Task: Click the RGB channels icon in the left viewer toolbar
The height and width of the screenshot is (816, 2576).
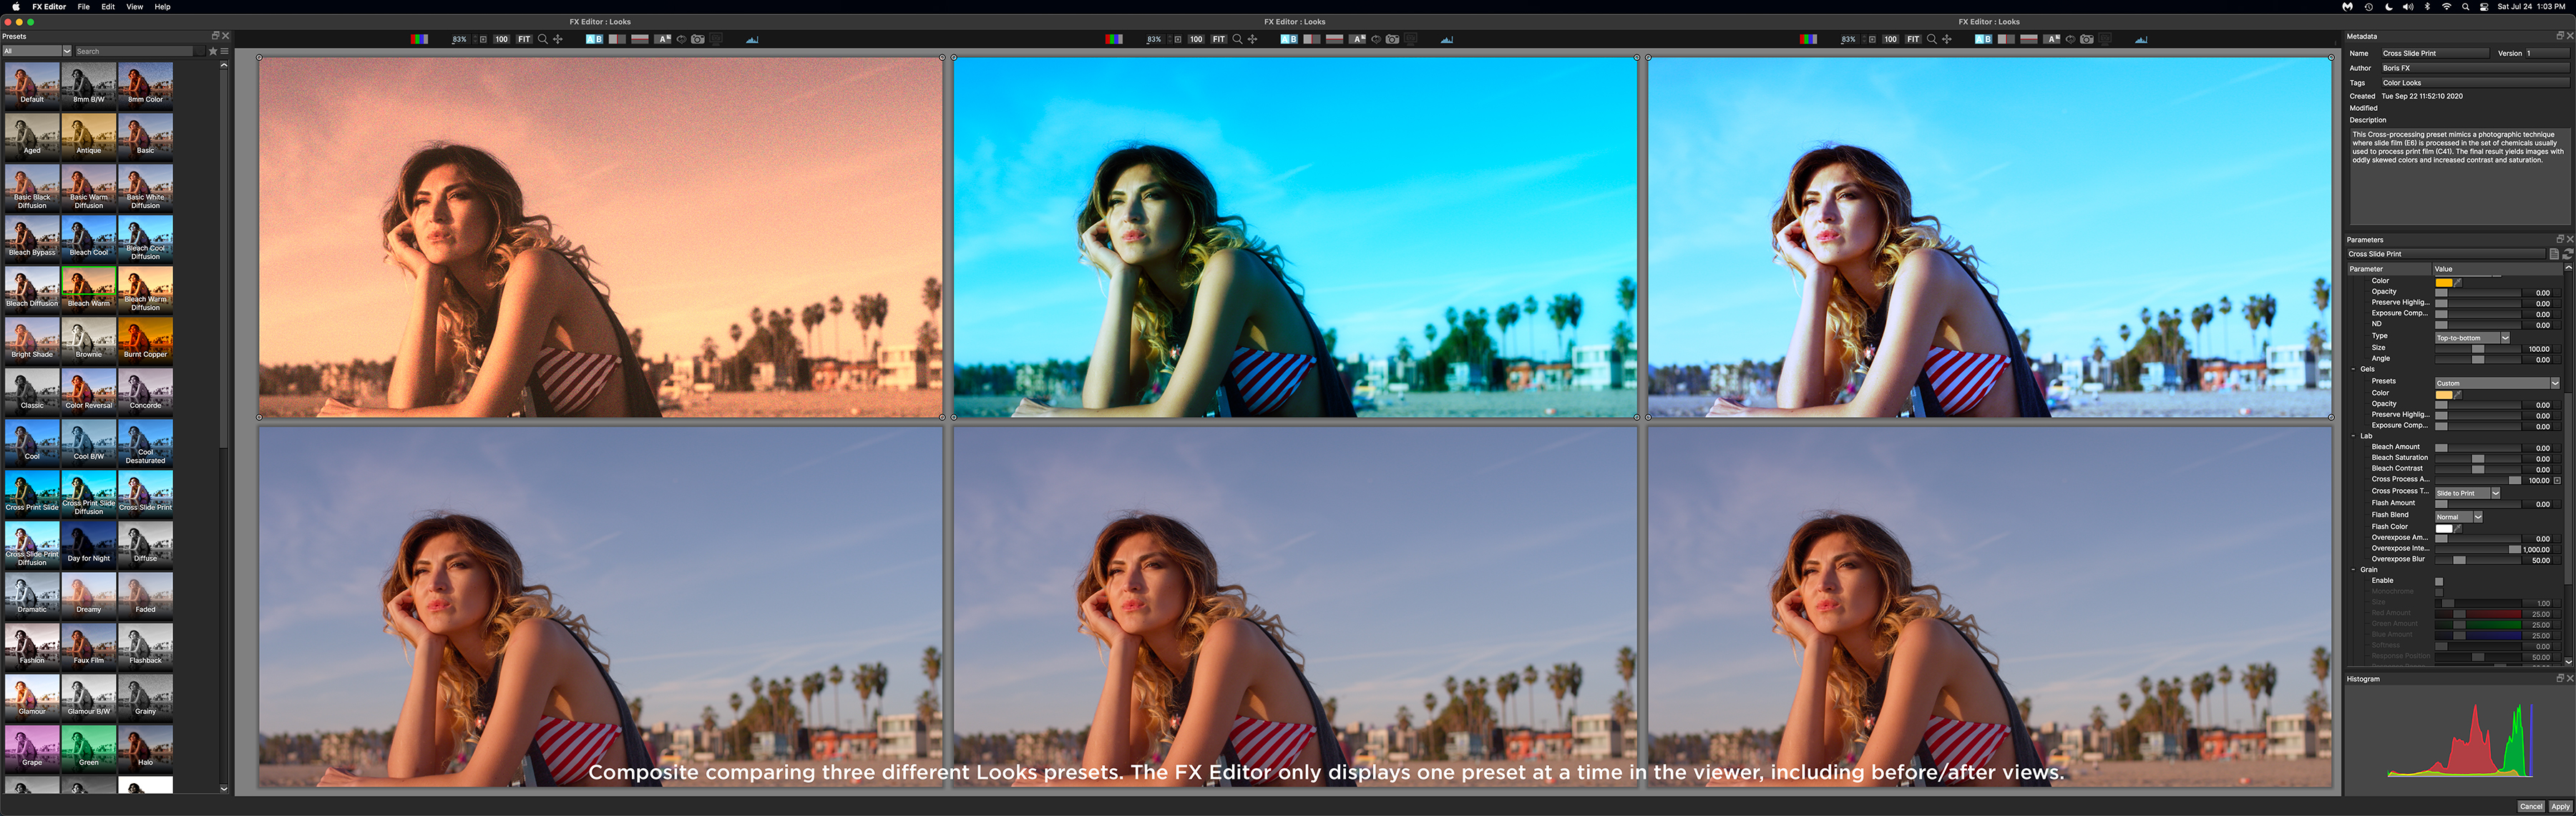Action: (x=419, y=39)
